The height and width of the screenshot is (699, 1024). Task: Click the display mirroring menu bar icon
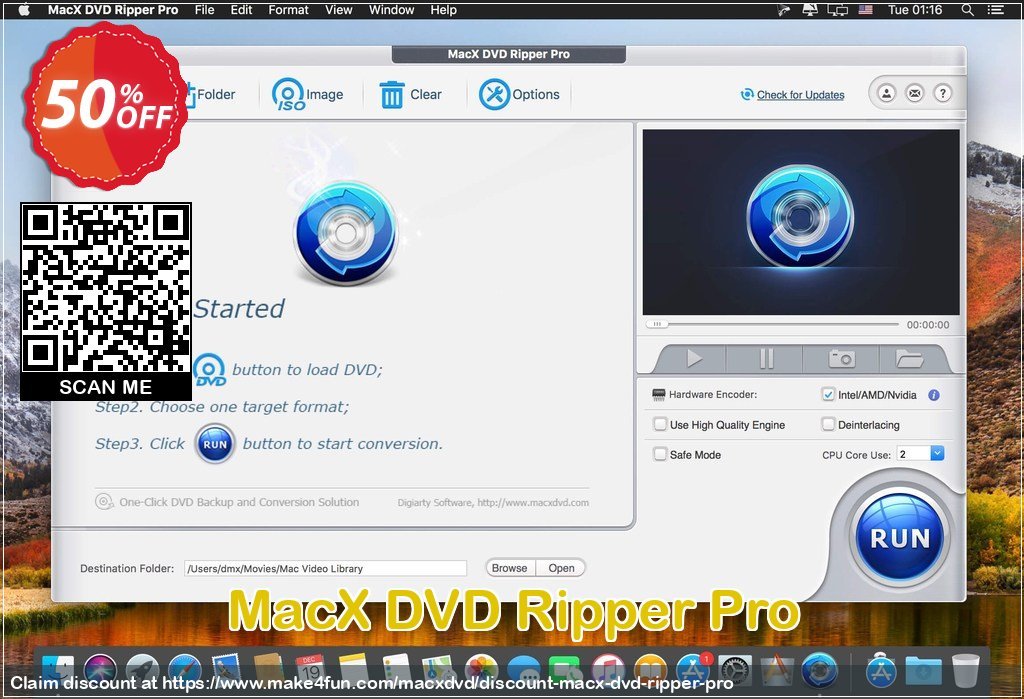[x=837, y=10]
